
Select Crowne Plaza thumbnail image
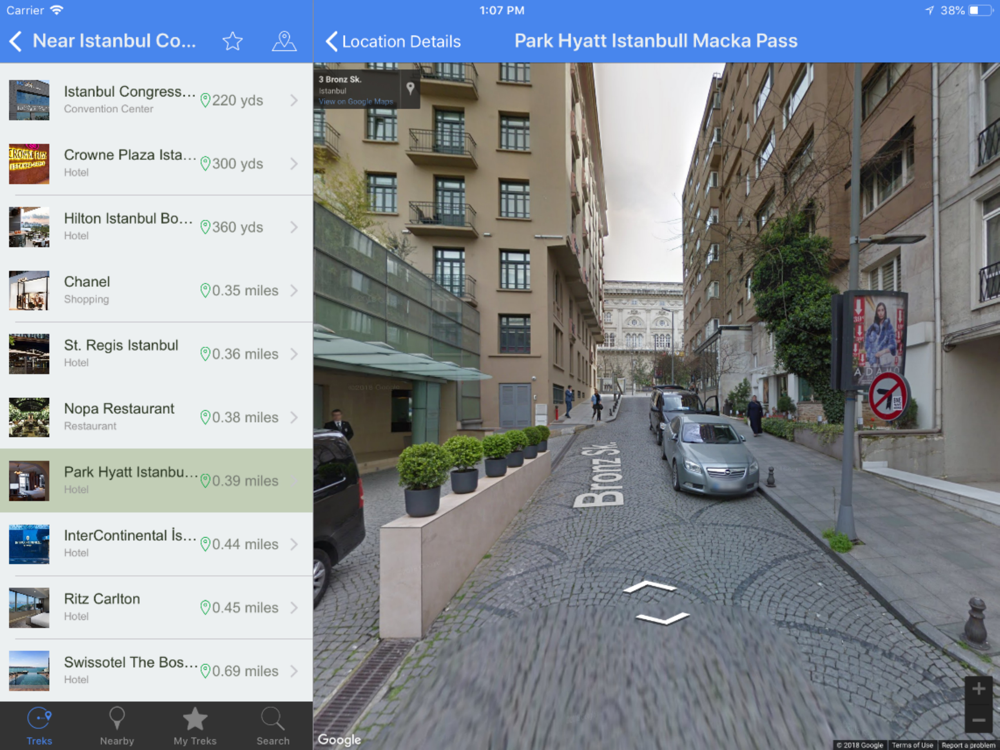point(29,164)
